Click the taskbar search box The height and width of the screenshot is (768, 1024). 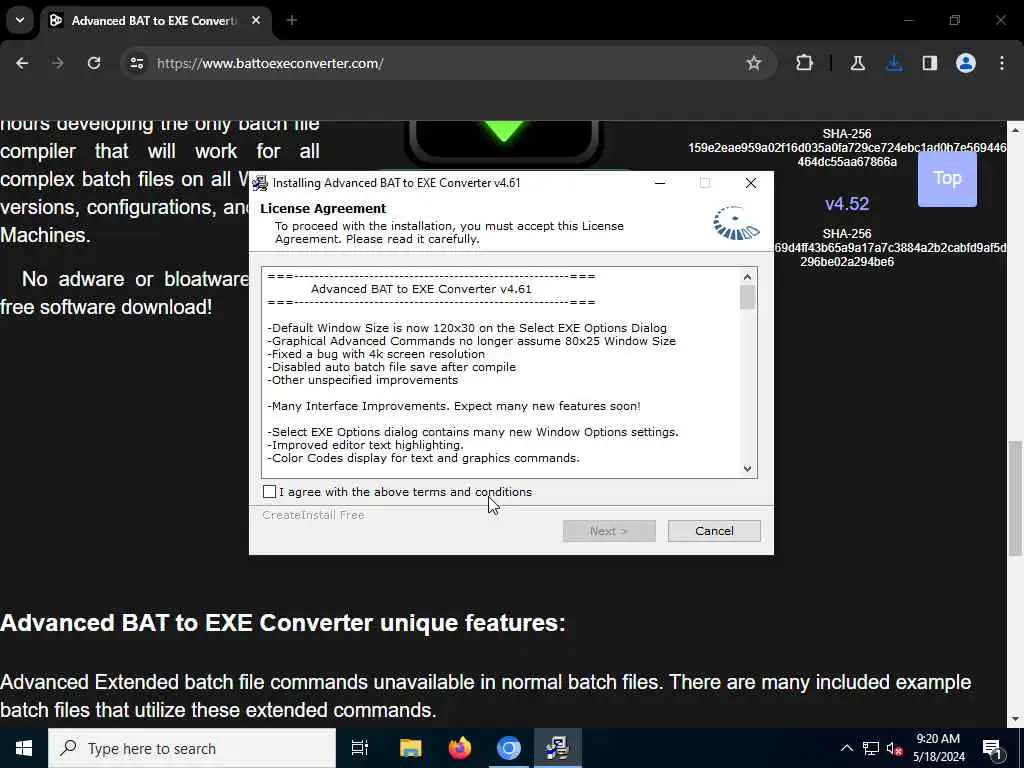click(x=192, y=748)
